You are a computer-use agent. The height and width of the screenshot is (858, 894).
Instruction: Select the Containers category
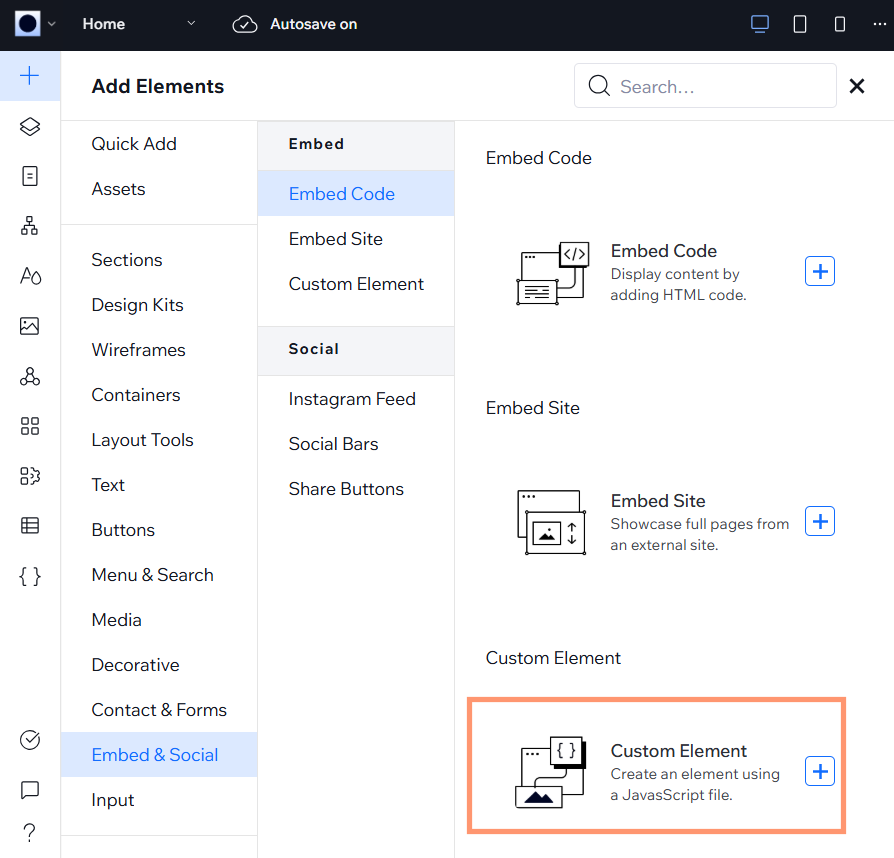click(x=136, y=395)
